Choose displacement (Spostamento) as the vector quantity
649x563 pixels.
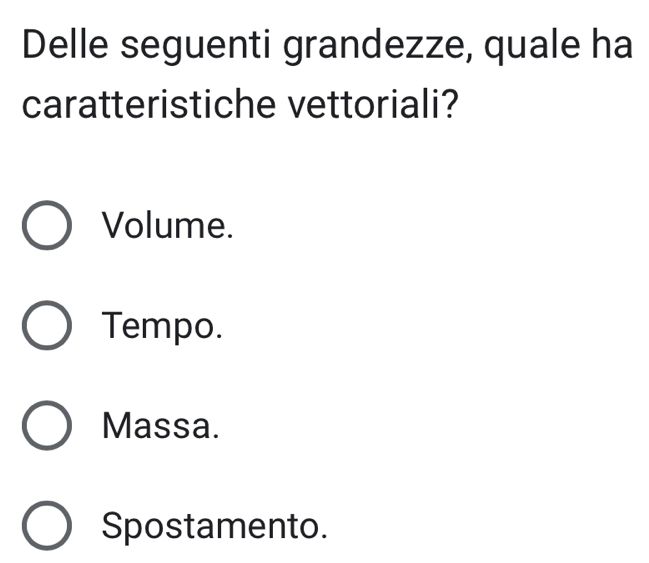point(46,525)
